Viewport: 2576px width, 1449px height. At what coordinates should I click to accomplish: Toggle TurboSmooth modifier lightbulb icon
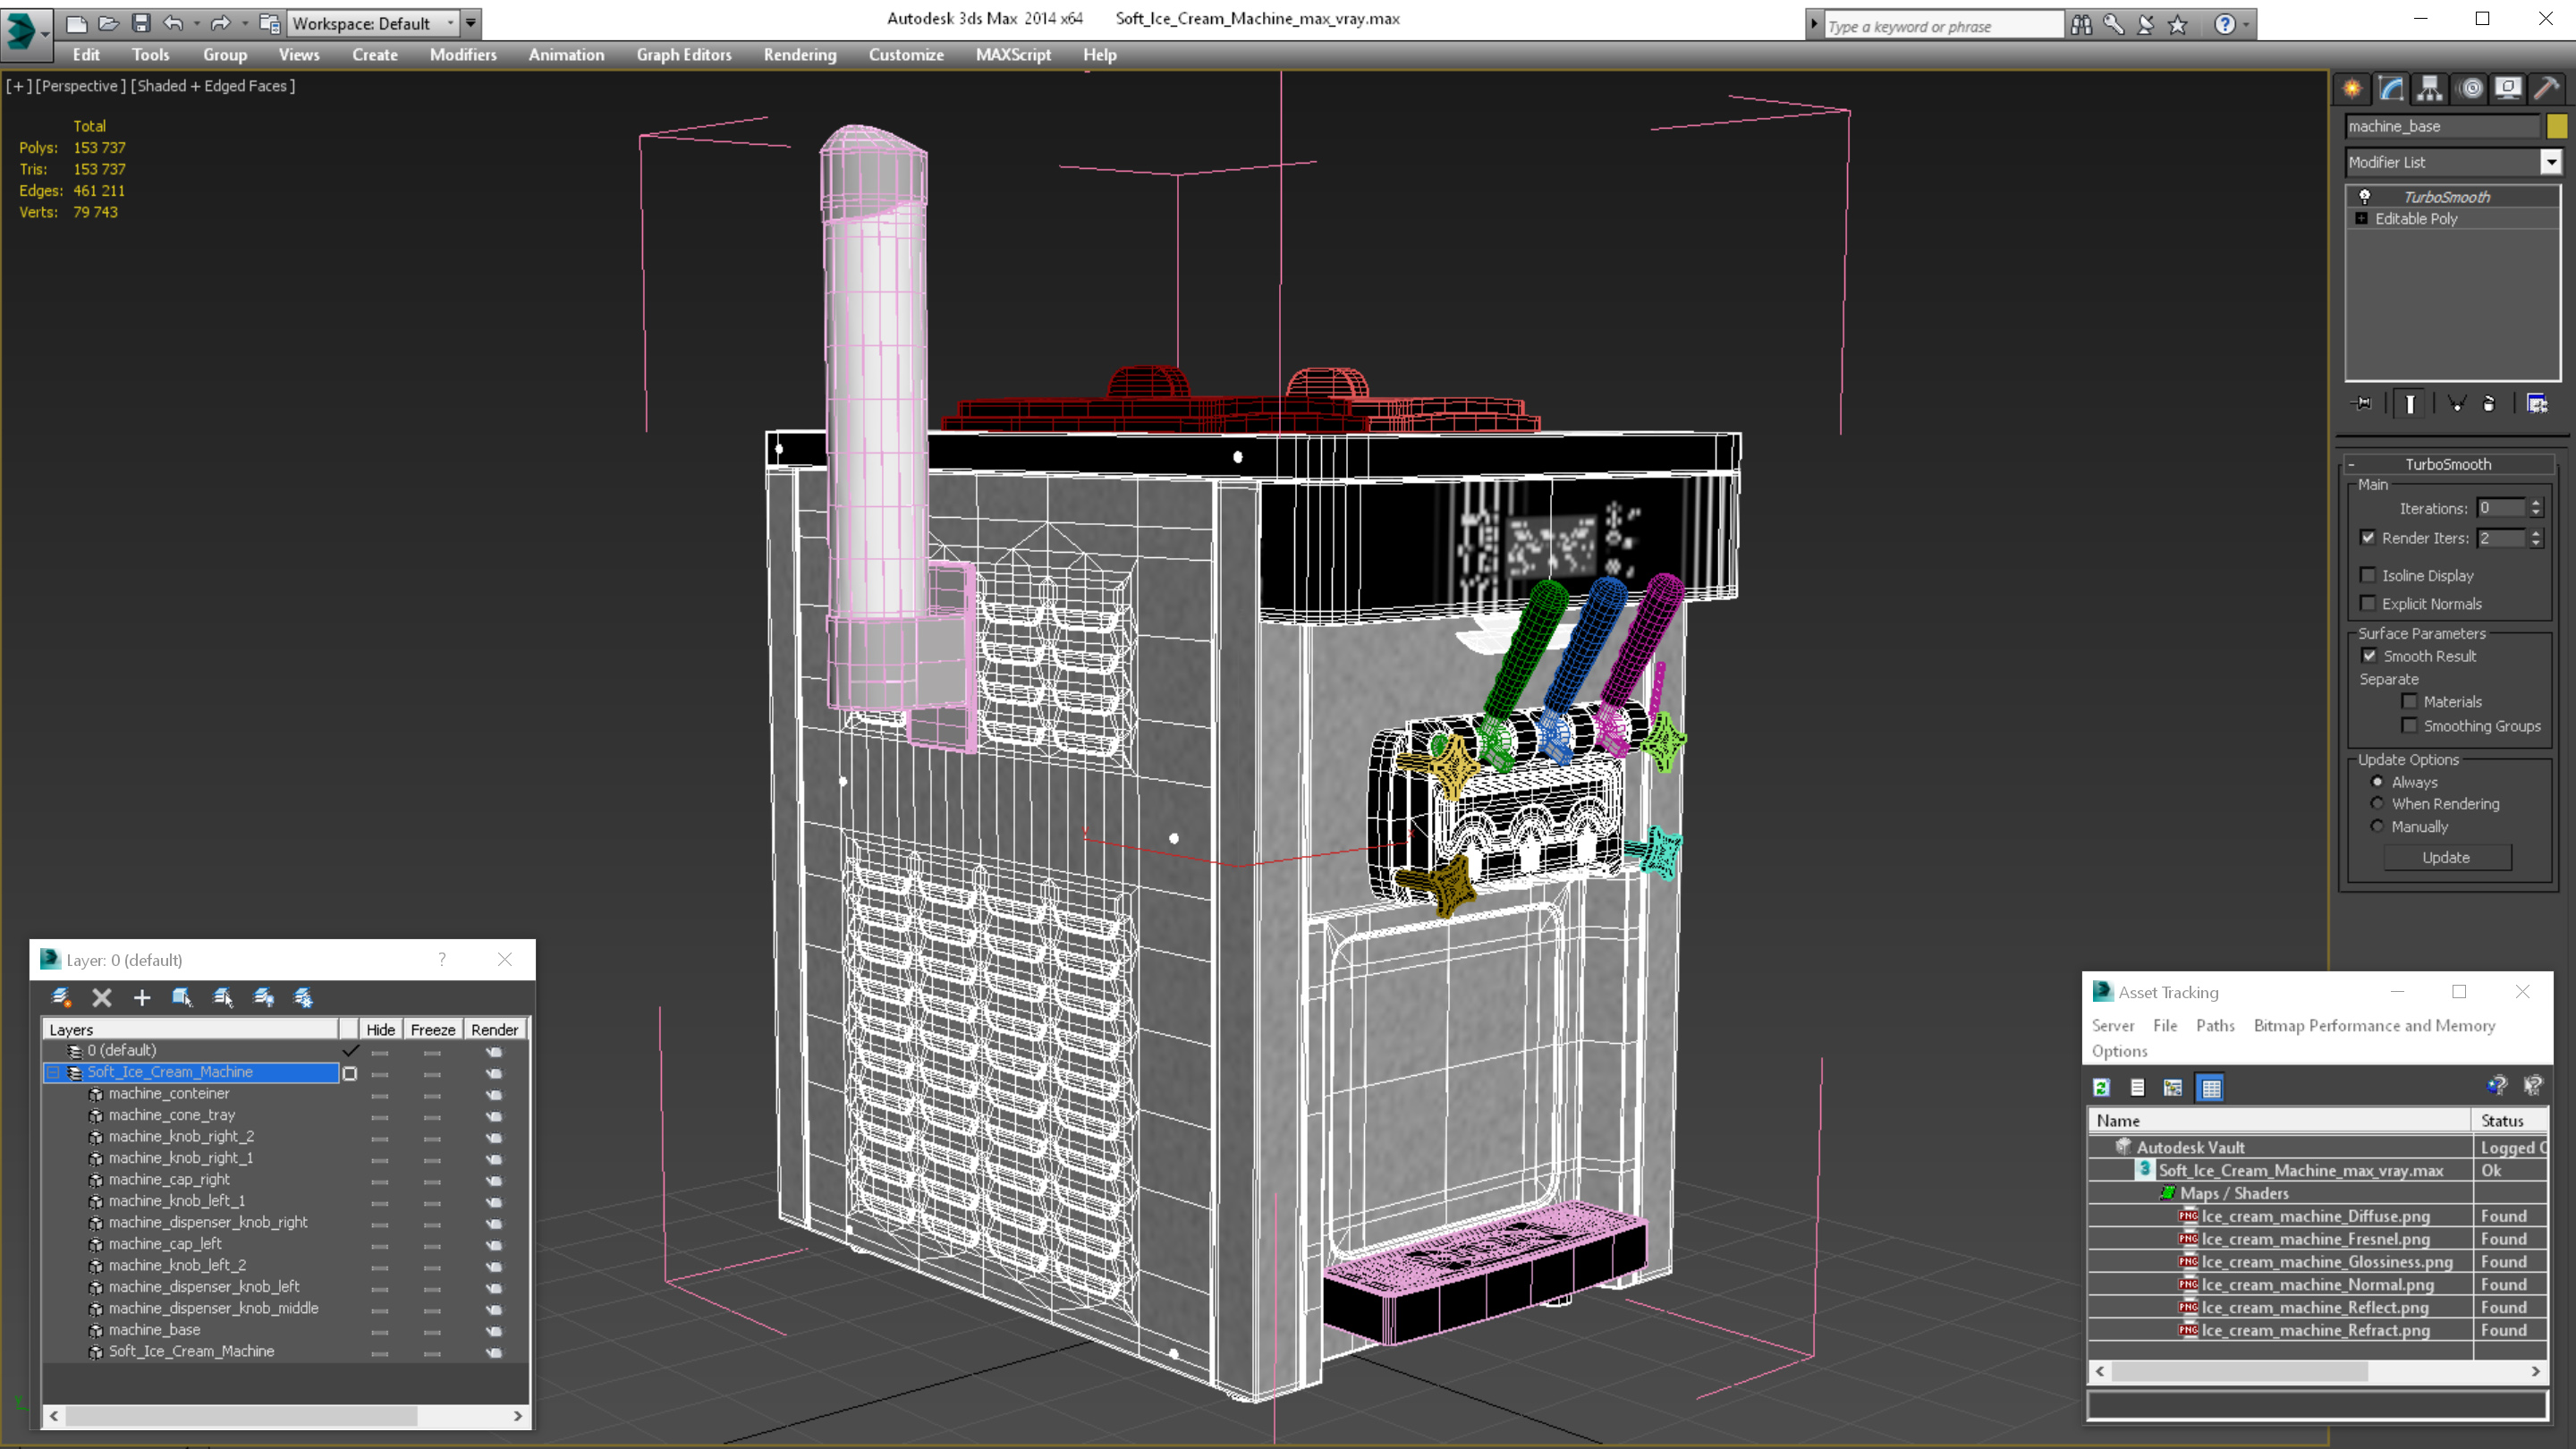coord(2365,197)
